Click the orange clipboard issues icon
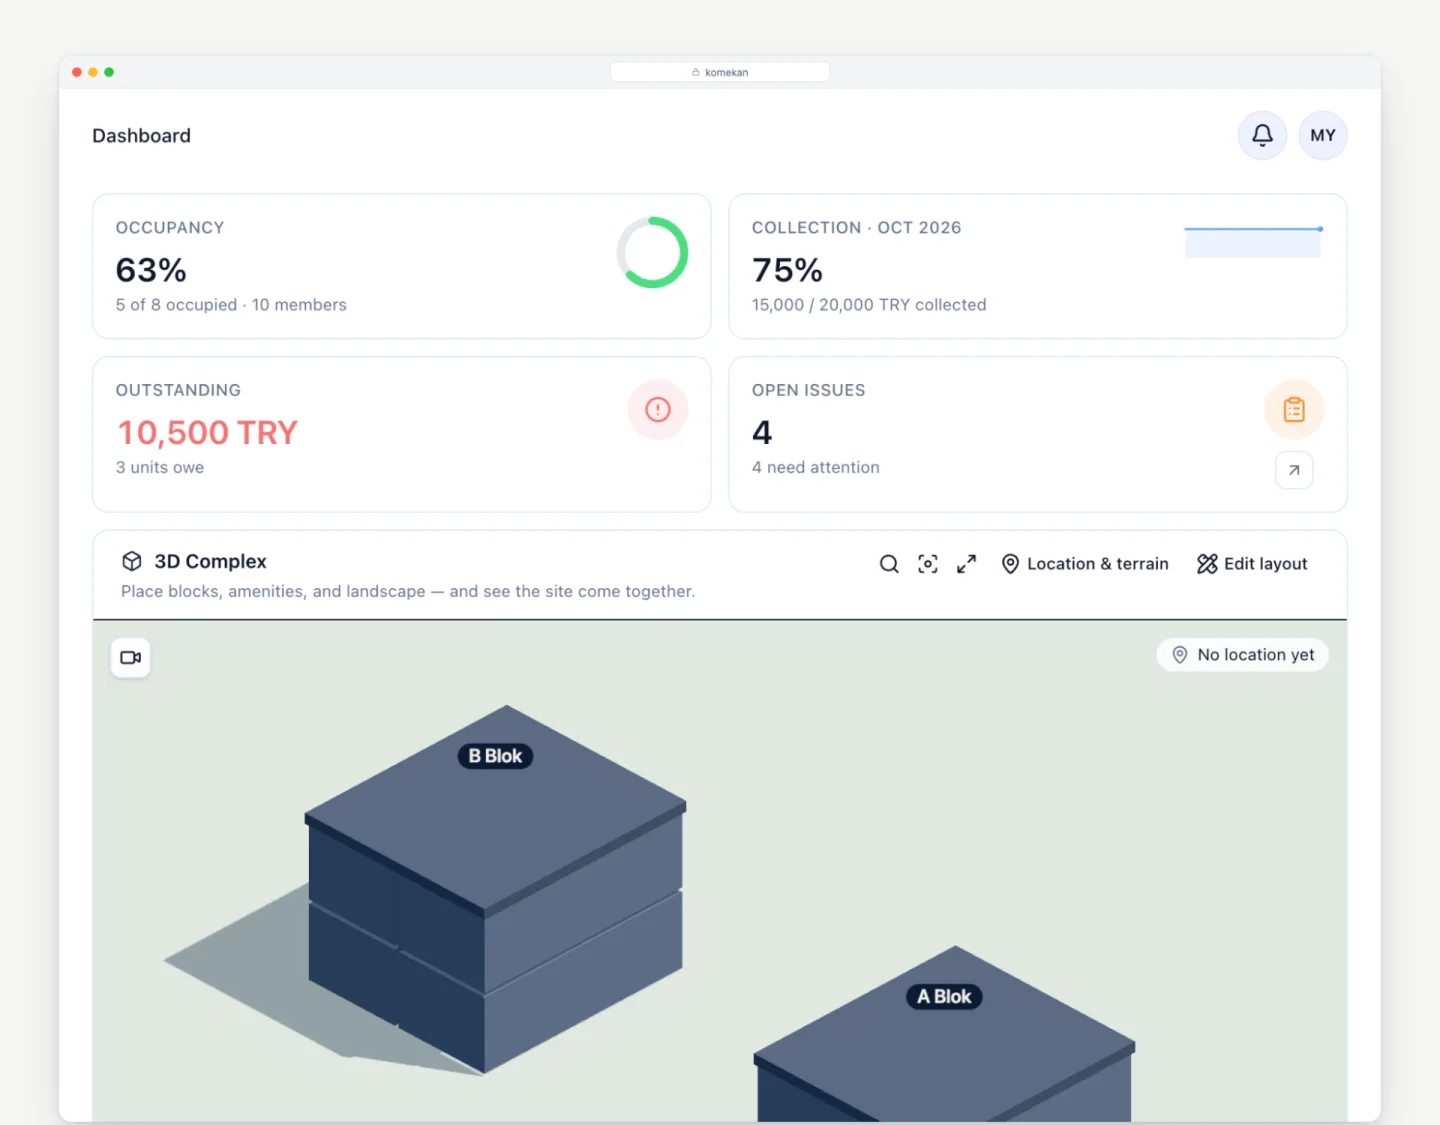Image resolution: width=1440 pixels, height=1125 pixels. point(1294,410)
